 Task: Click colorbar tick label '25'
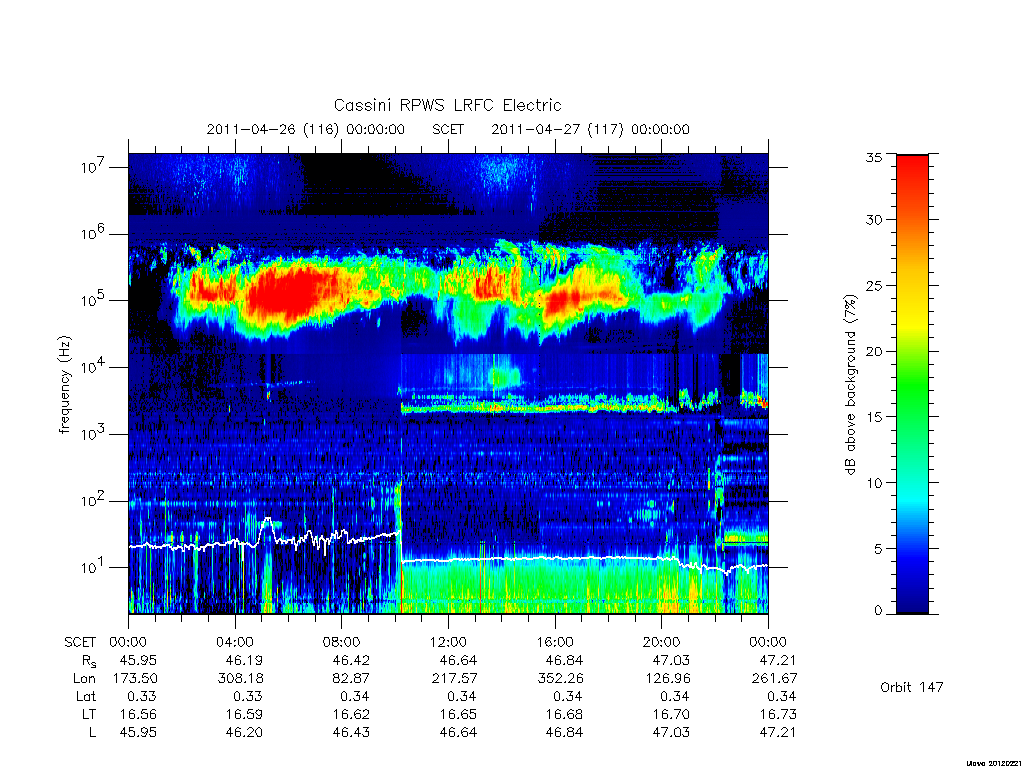[873, 285]
